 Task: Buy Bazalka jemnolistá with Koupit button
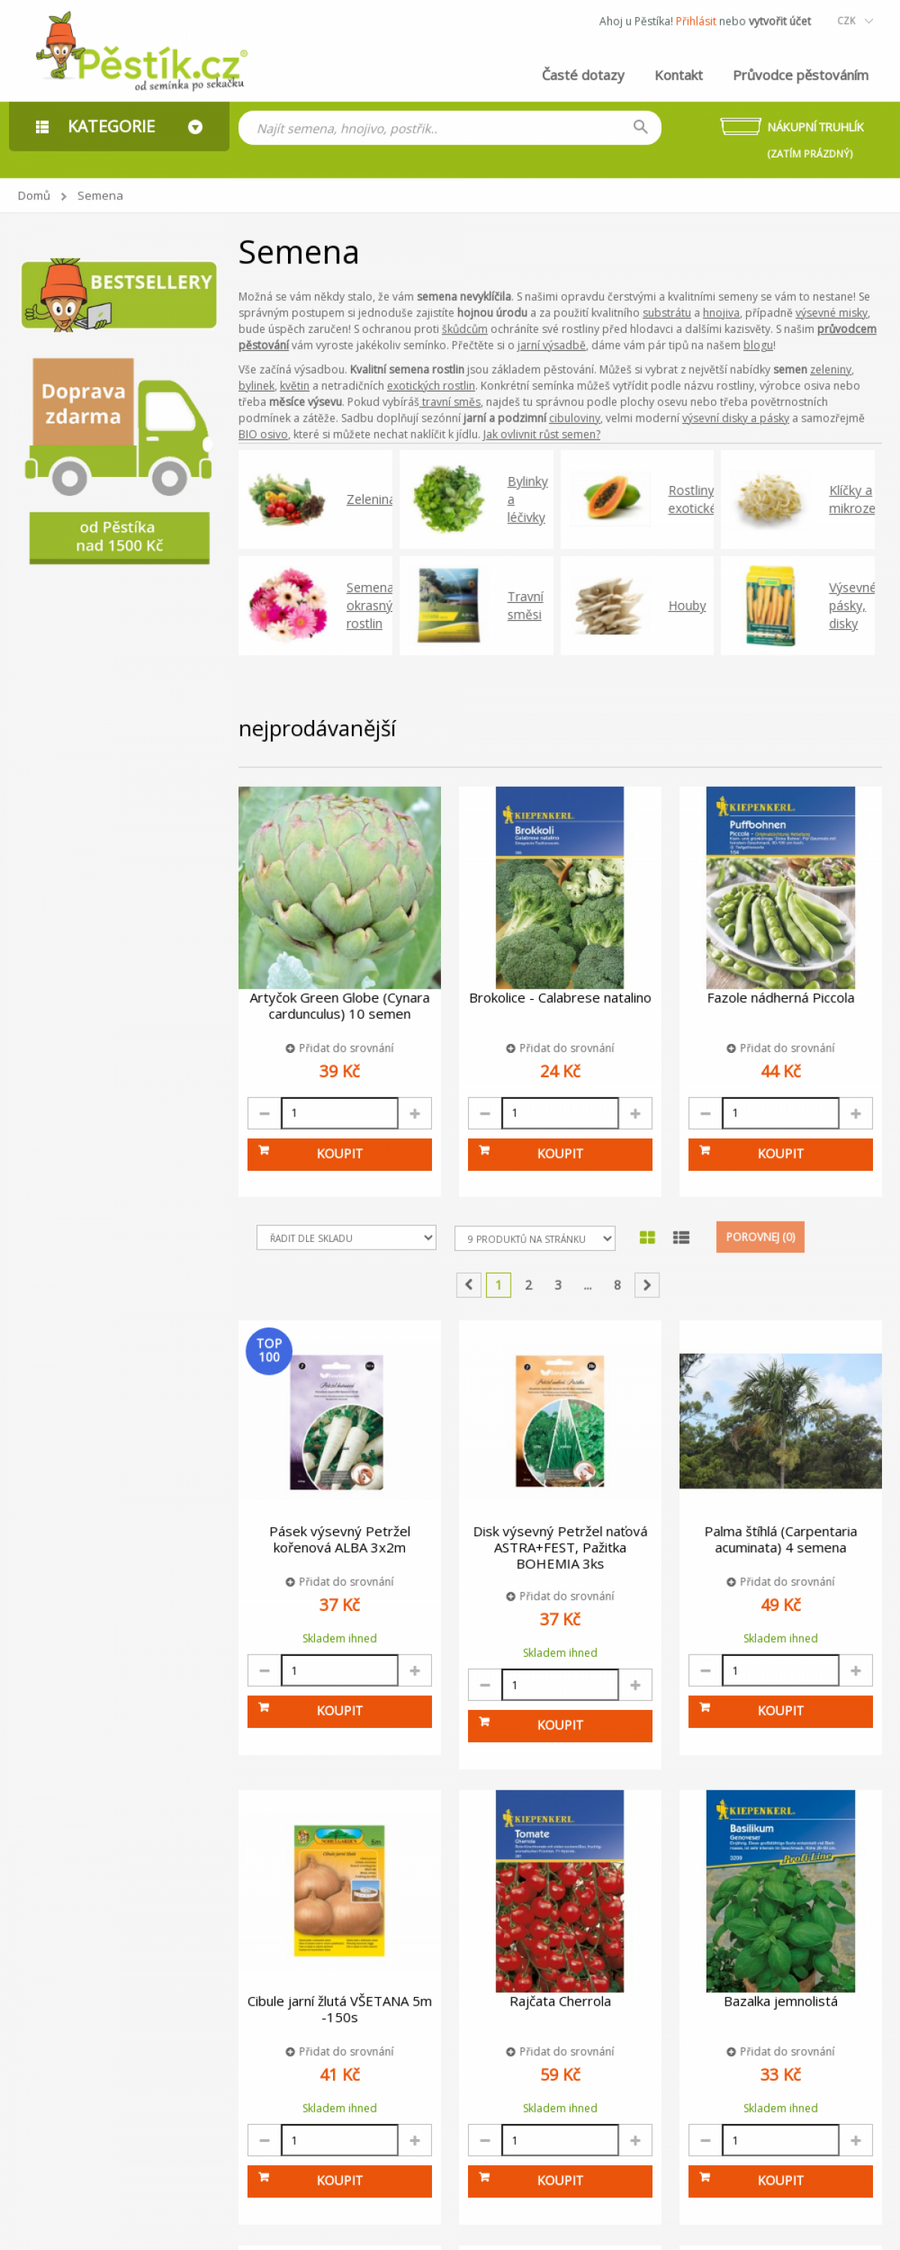(780, 2180)
